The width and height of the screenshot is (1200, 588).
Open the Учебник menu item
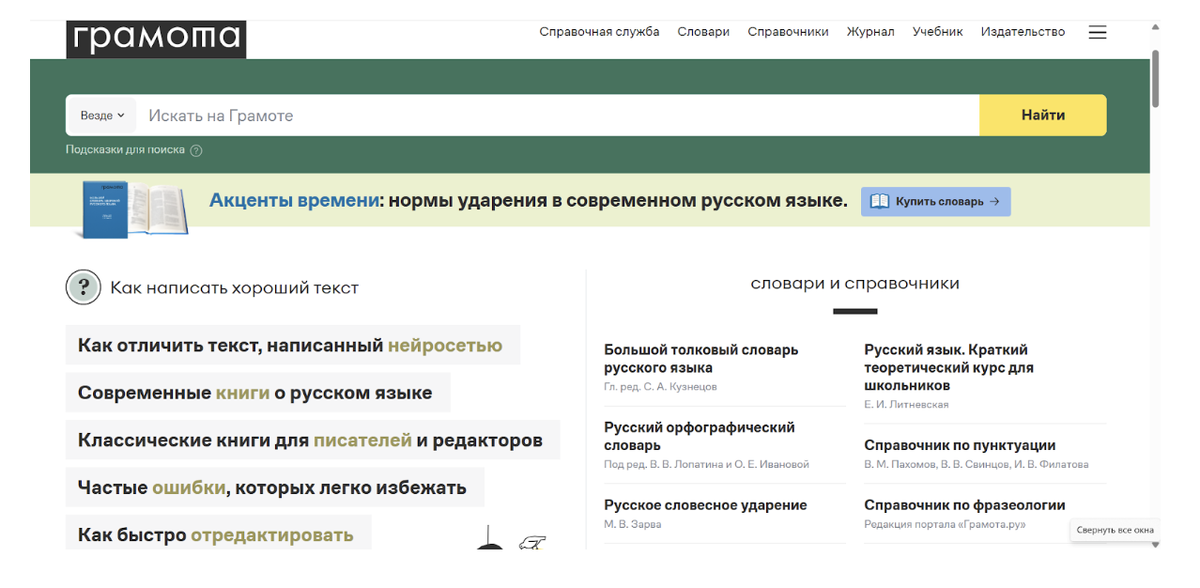click(x=937, y=32)
